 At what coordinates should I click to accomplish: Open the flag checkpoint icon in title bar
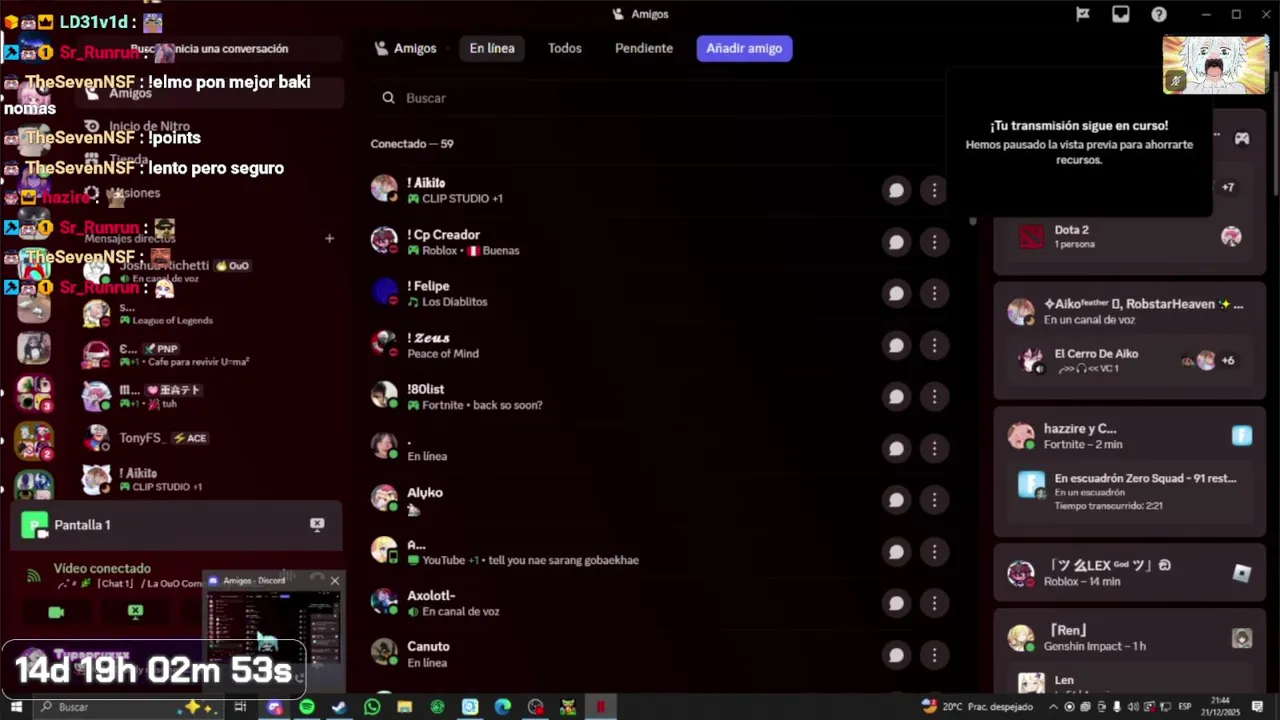click(x=1083, y=14)
